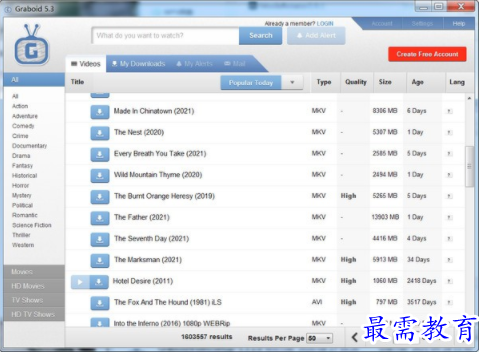Click language flag icon for The Marksman
Screen dimensions: 485x360
click(449, 260)
